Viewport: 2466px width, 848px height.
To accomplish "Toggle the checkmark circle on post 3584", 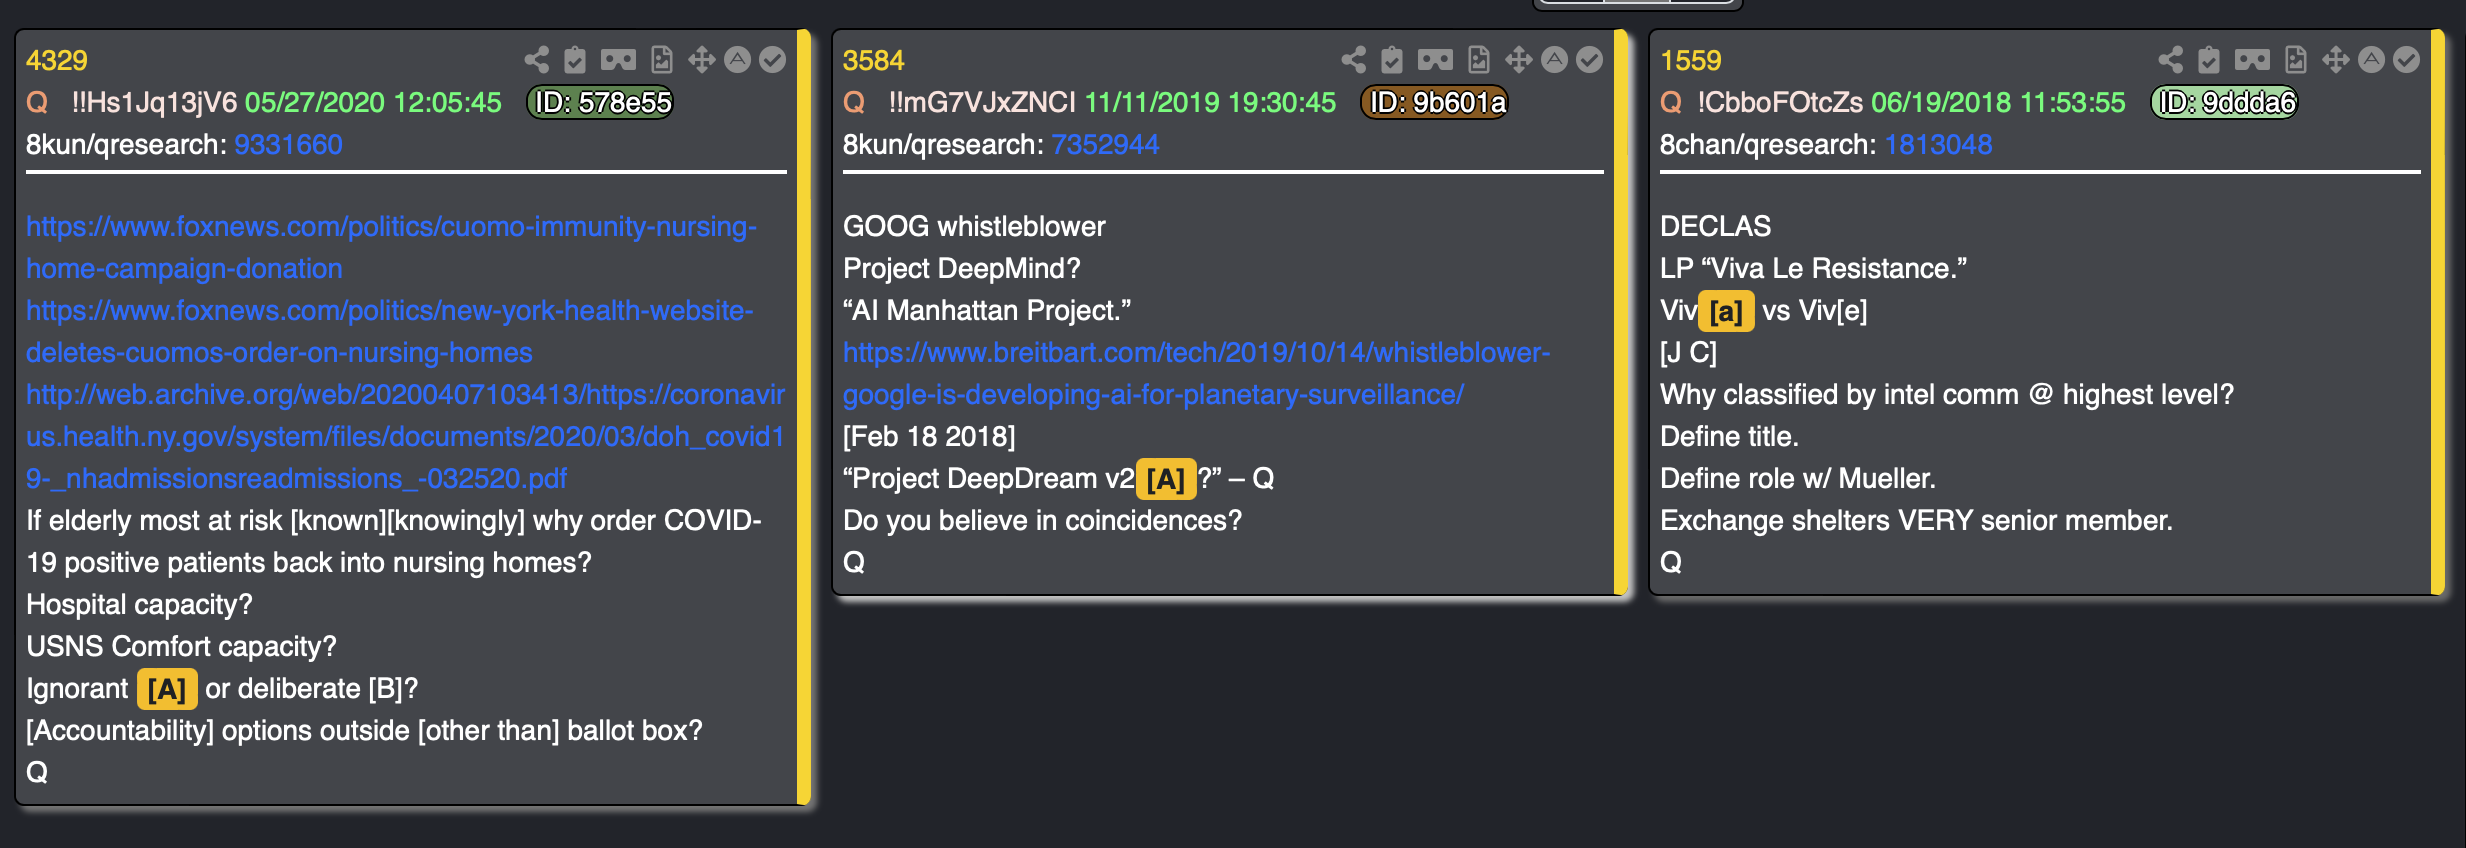I will 1589,60.
